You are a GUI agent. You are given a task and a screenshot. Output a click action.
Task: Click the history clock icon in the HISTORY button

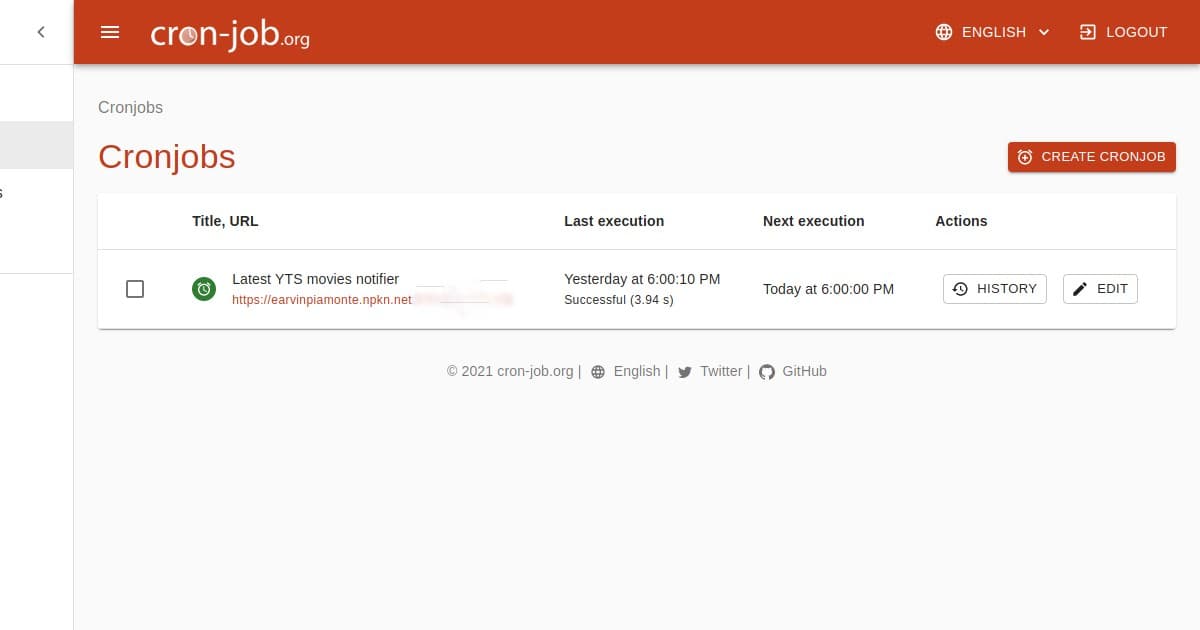point(961,288)
